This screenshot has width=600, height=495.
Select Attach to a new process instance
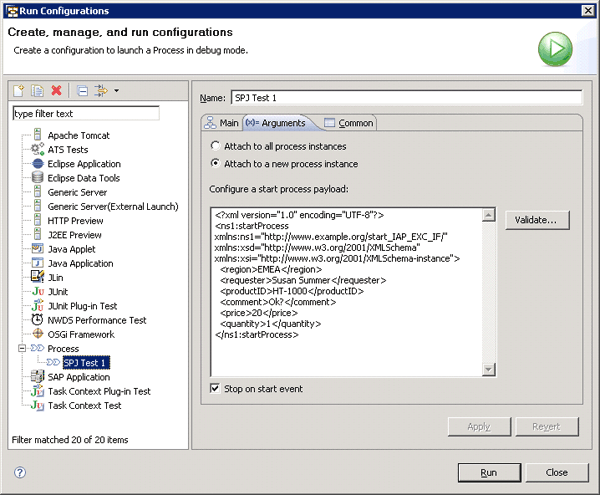tap(215, 163)
